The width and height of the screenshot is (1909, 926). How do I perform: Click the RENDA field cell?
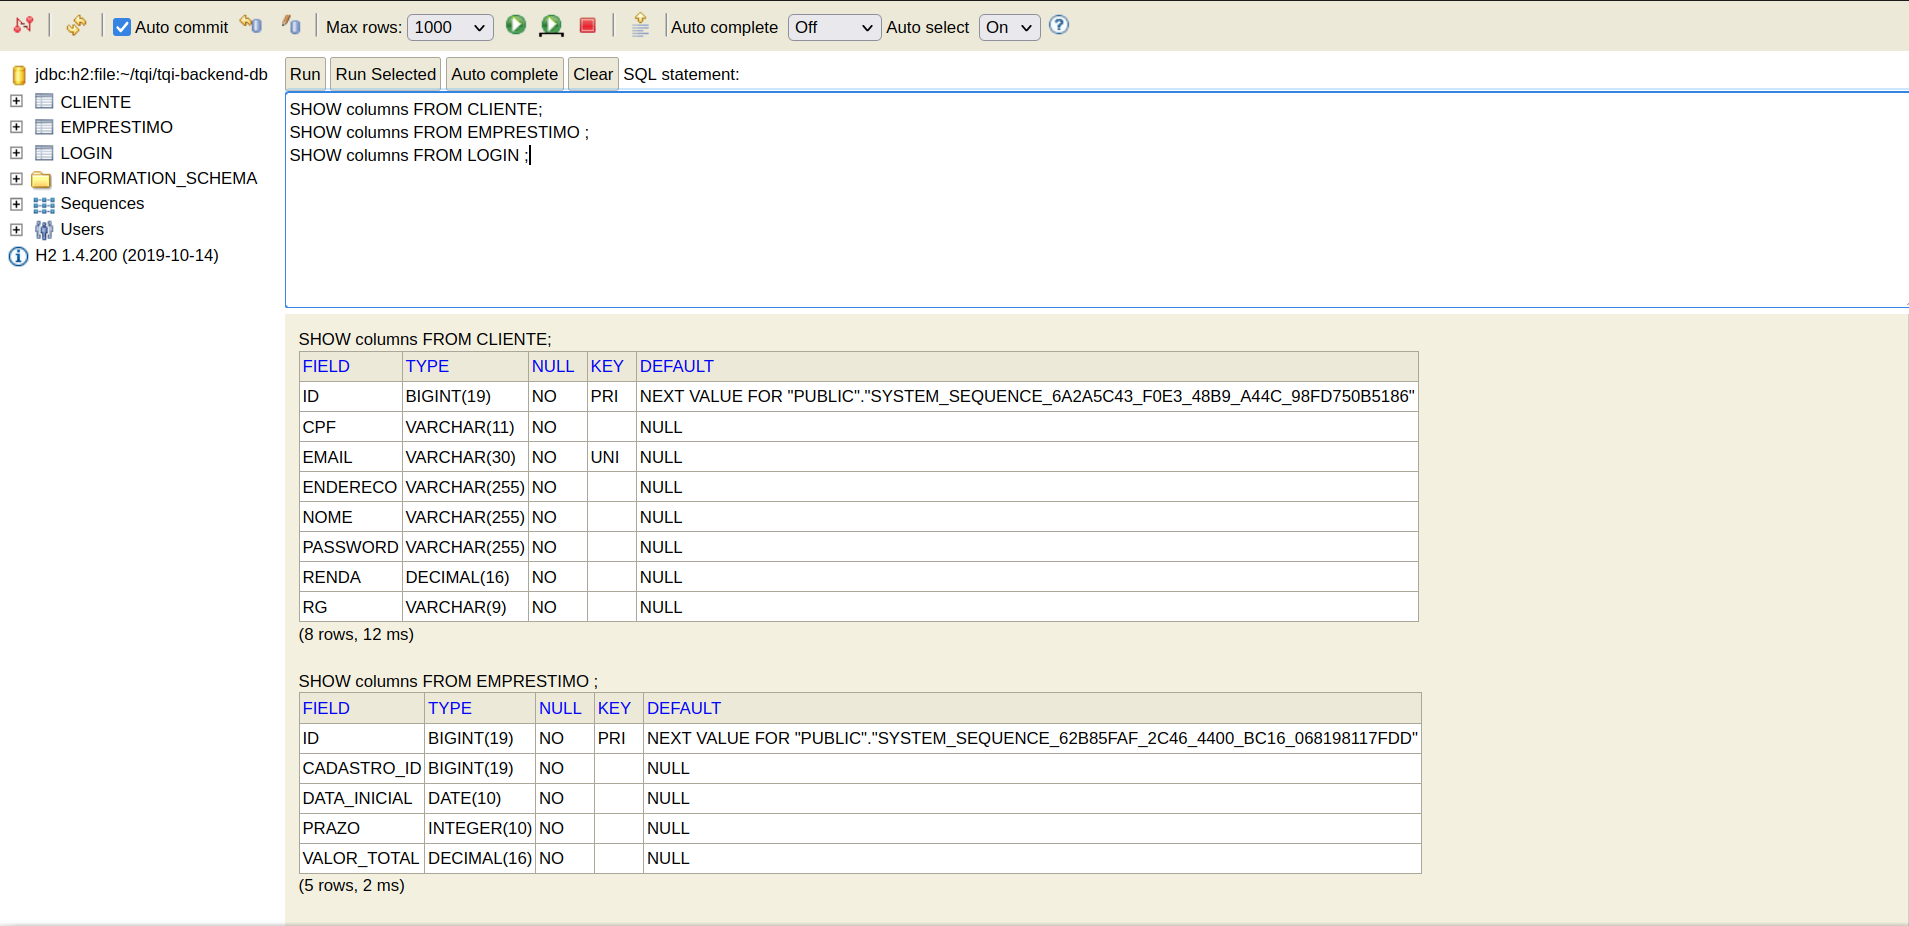click(350, 577)
